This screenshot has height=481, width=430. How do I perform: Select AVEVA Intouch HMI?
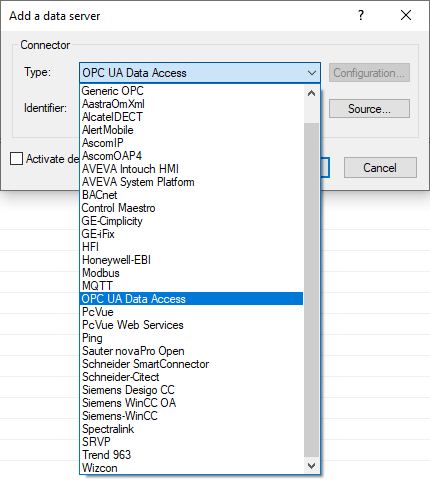(192, 169)
